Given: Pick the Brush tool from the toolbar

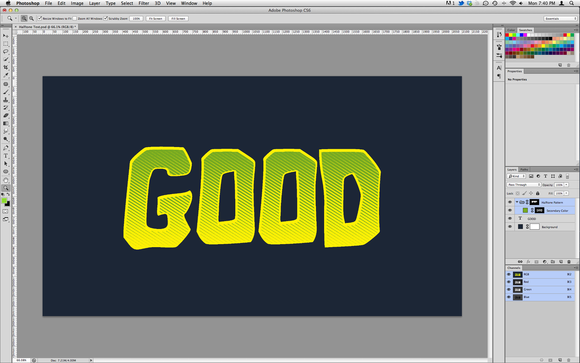Looking at the screenshot, I should 6,92.
